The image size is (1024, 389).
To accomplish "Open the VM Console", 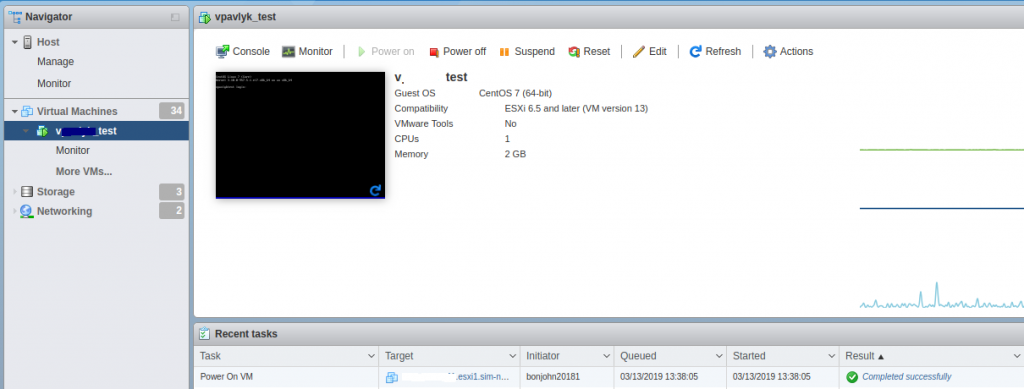I will pyautogui.click(x=242, y=52).
